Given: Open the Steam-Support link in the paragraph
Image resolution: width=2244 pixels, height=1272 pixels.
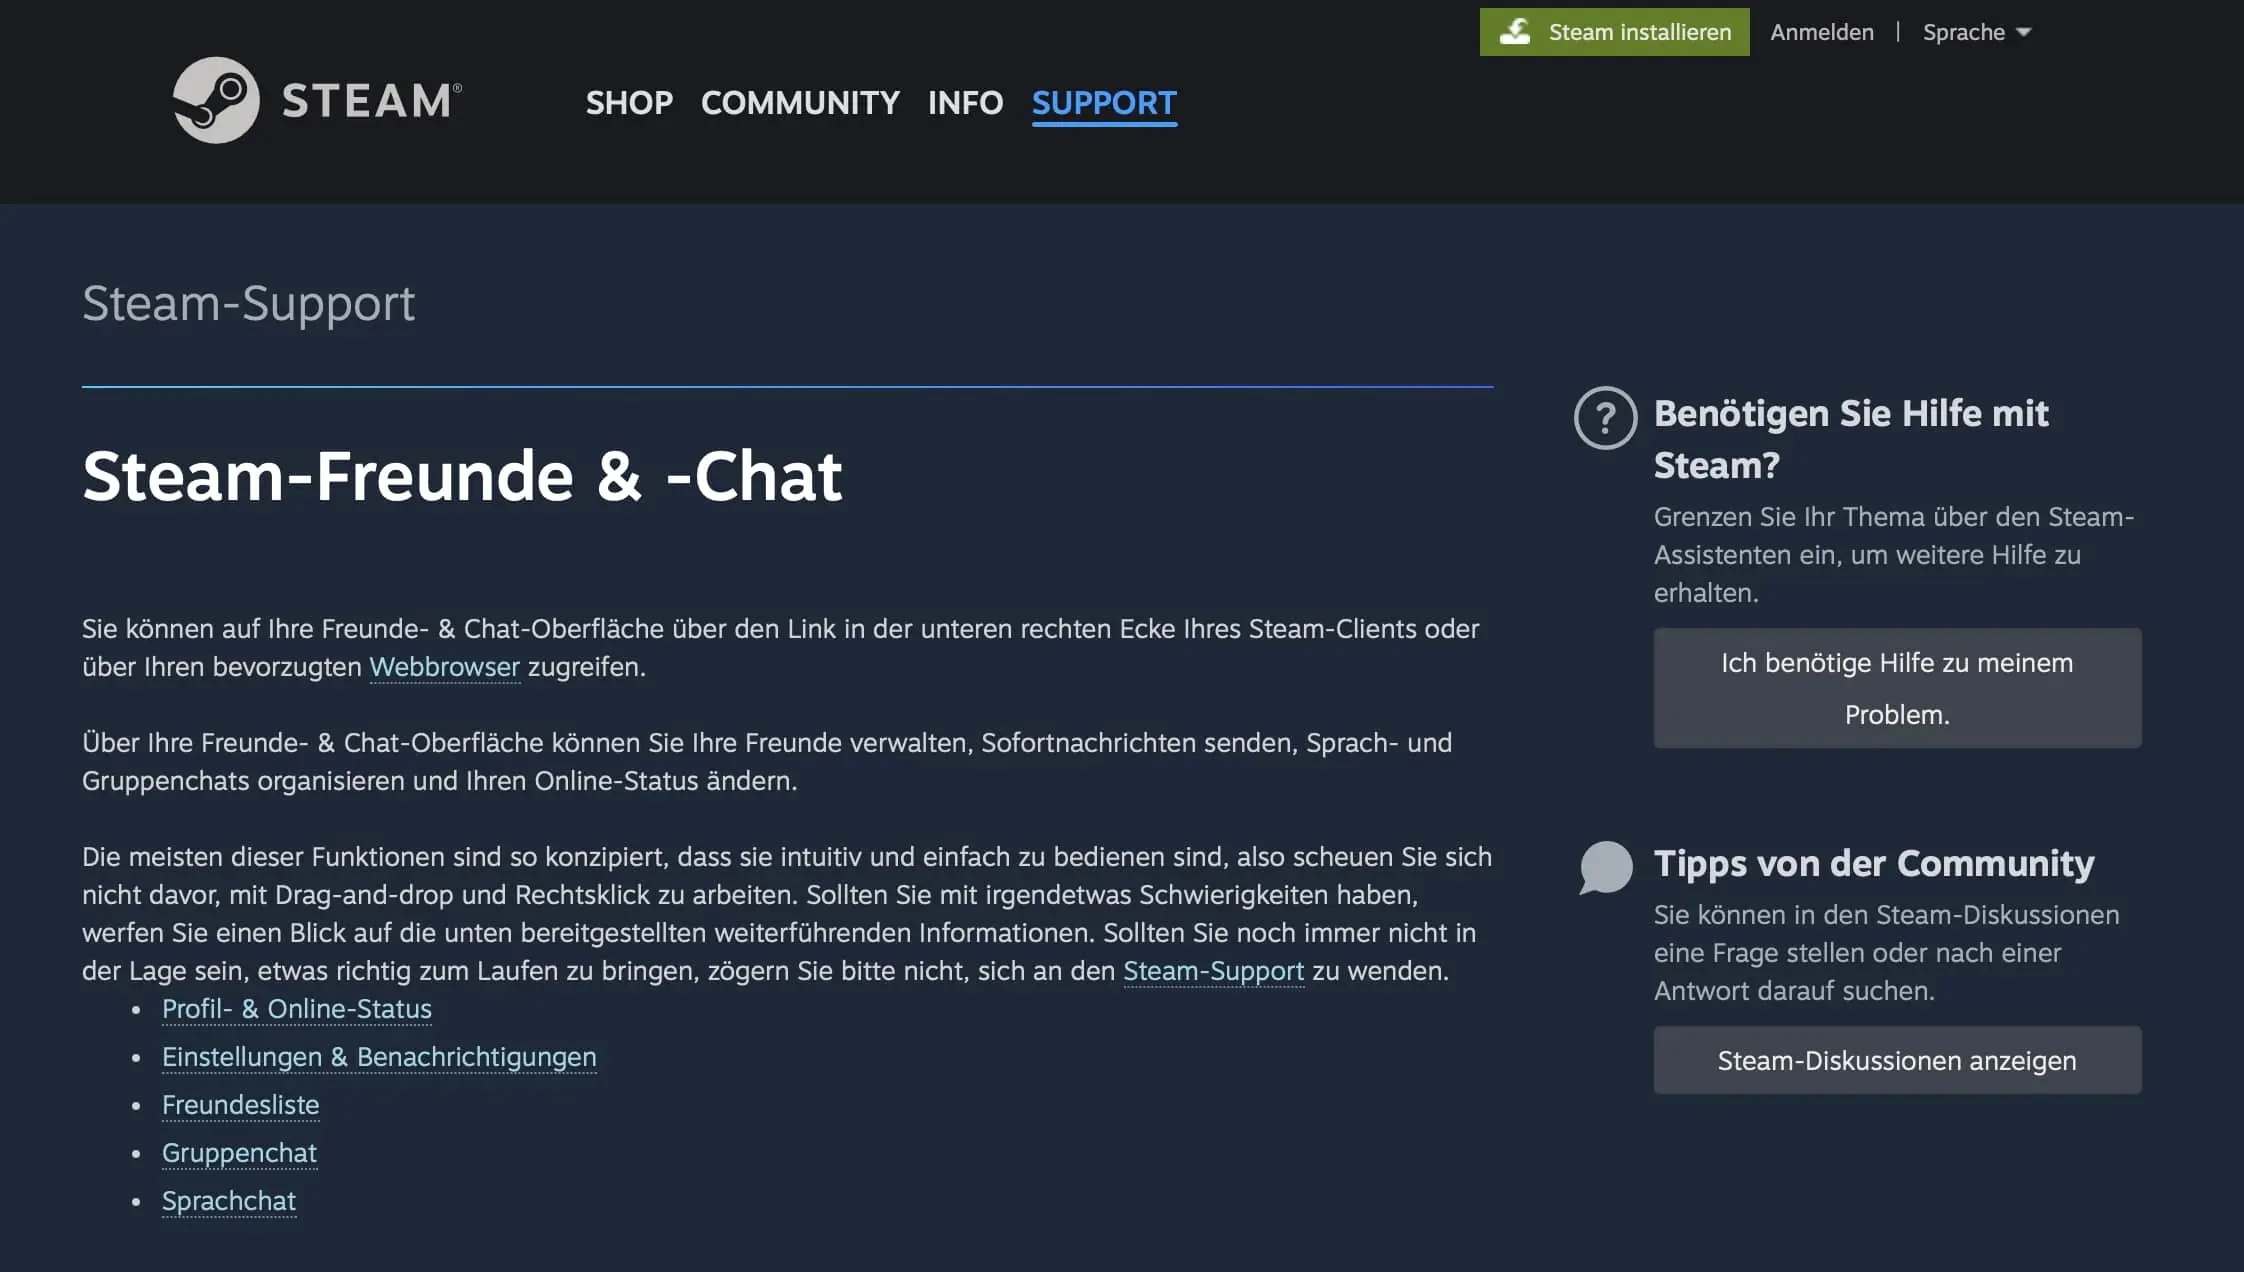Looking at the screenshot, I should (x=1212, y=970).
